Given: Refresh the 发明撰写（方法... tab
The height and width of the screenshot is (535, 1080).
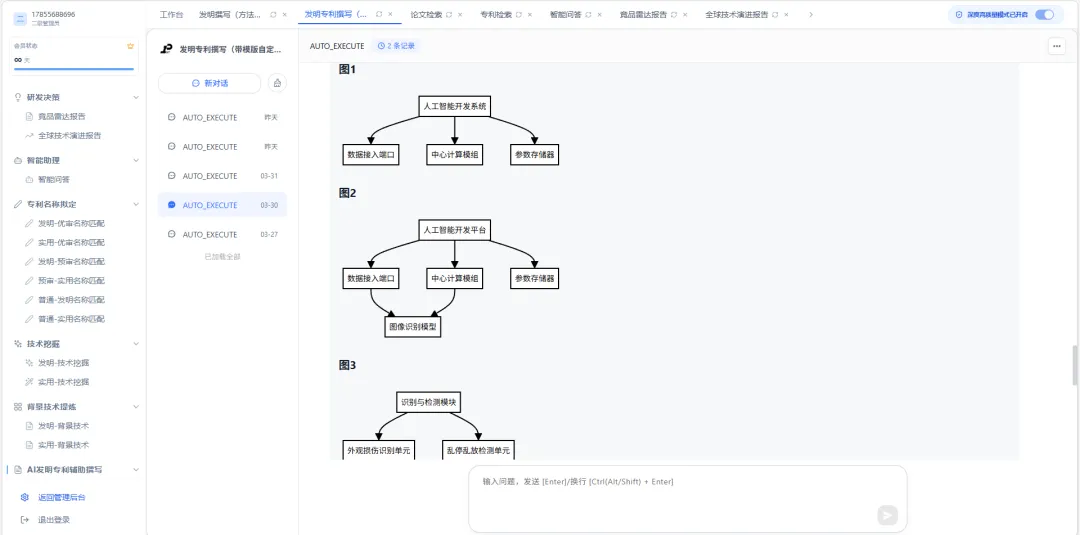Looking at the screenshot, I should click(x=273, y=14).
